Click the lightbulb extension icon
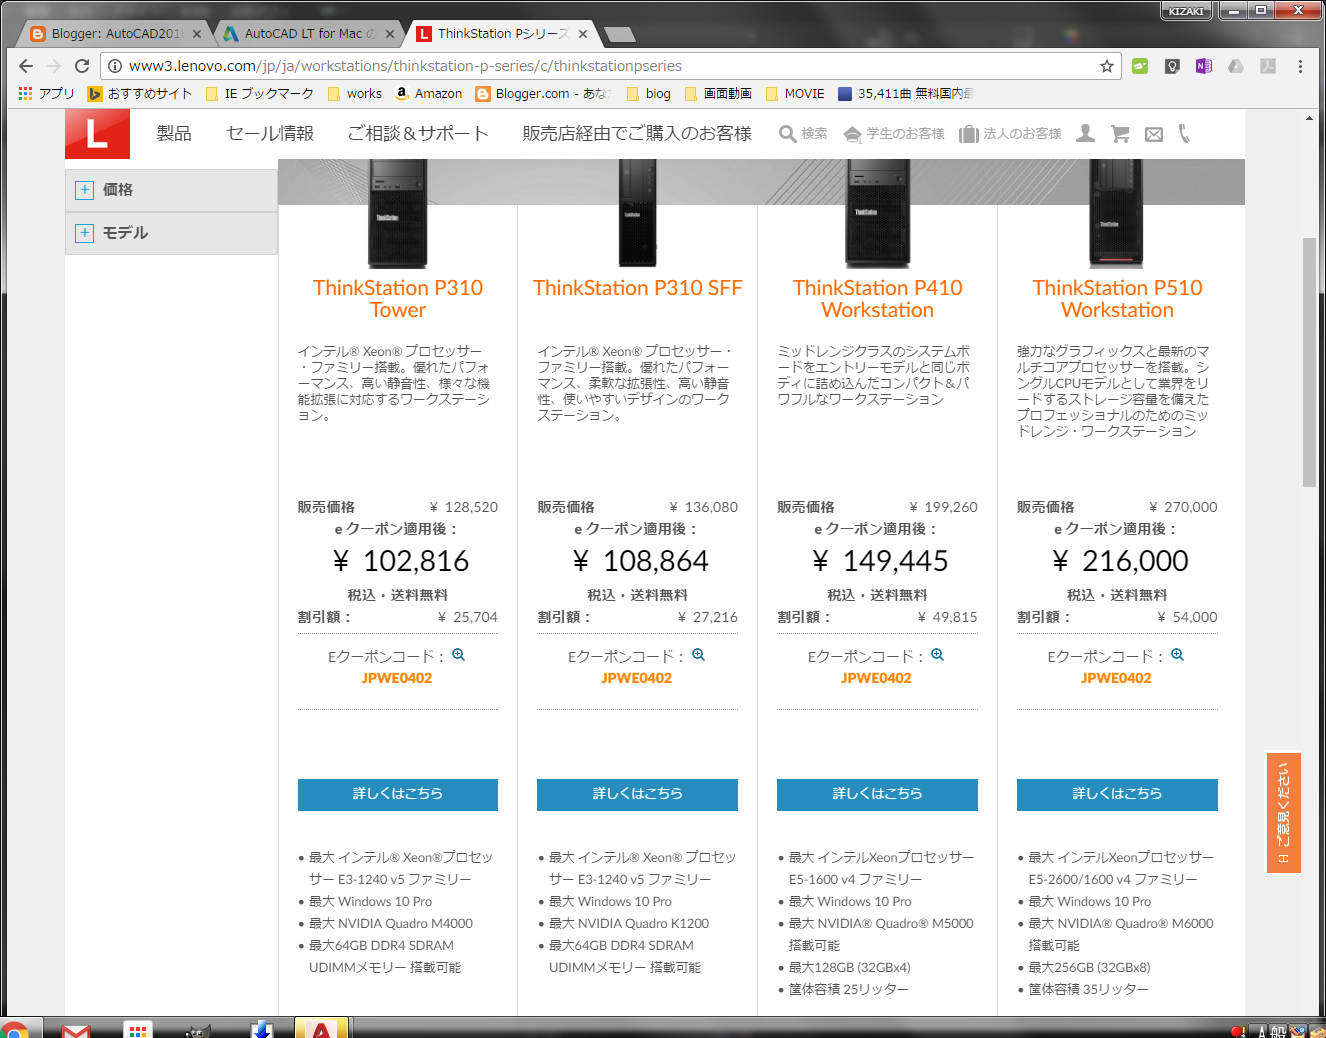 point(1172,66)
